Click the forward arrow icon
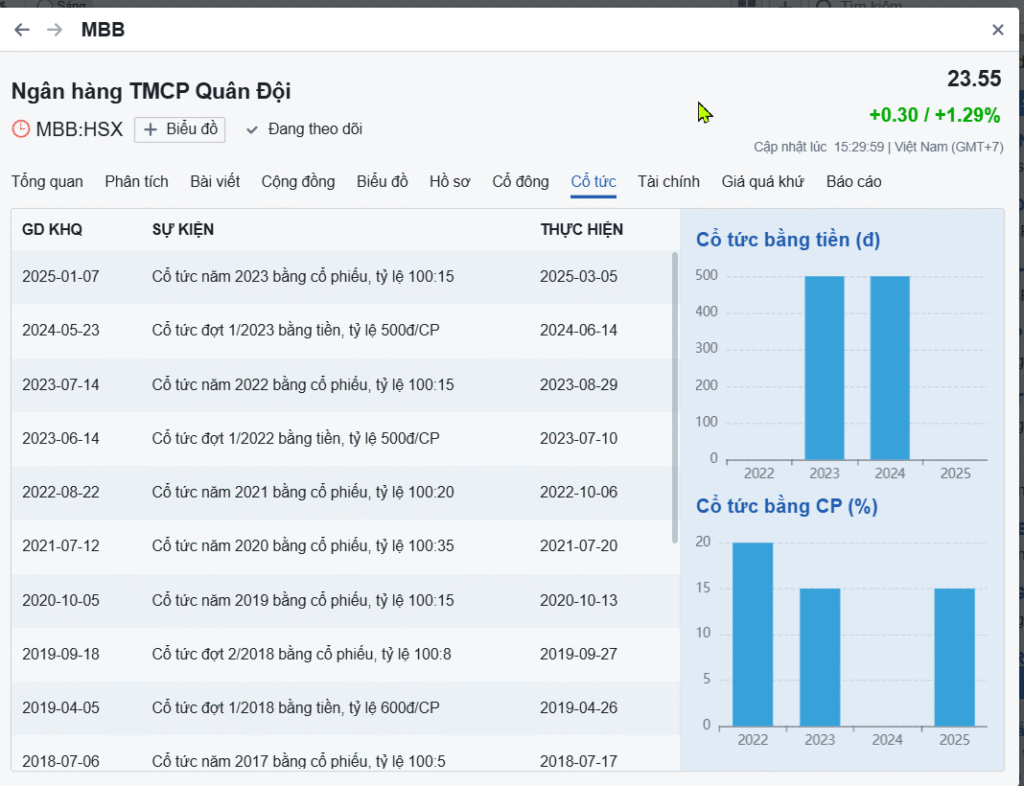The height and width of the screenshot is (786, 1024). [x=54, y=30]
